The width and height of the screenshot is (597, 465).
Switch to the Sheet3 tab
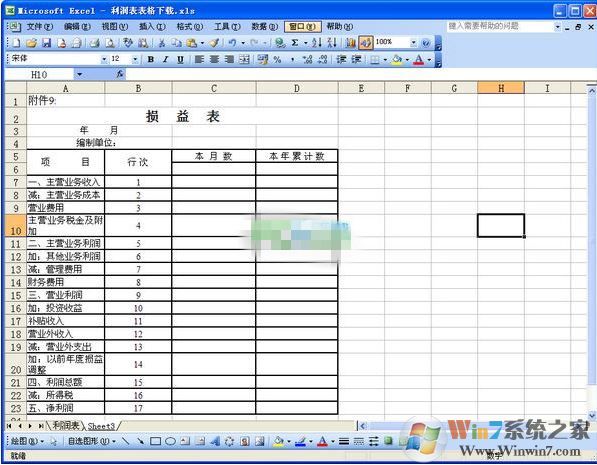[101, 426]
